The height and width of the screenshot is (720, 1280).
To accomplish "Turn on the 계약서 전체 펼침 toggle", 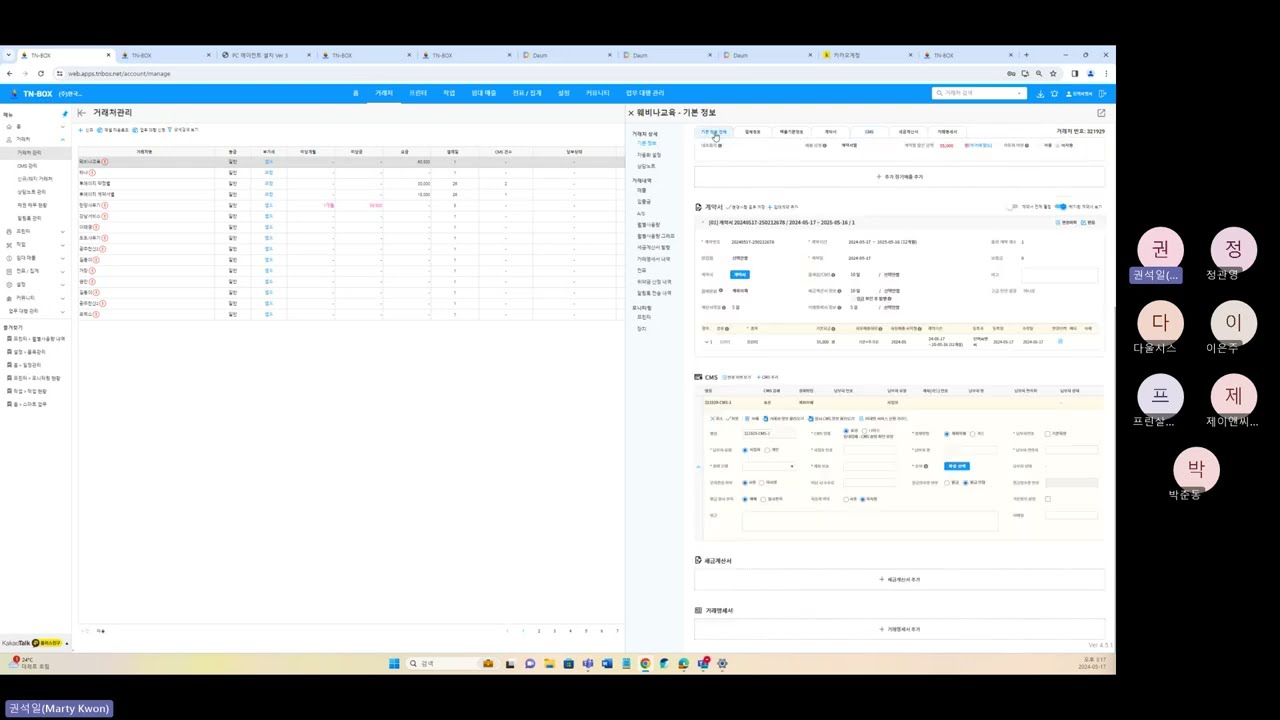I will point(1013,207).
